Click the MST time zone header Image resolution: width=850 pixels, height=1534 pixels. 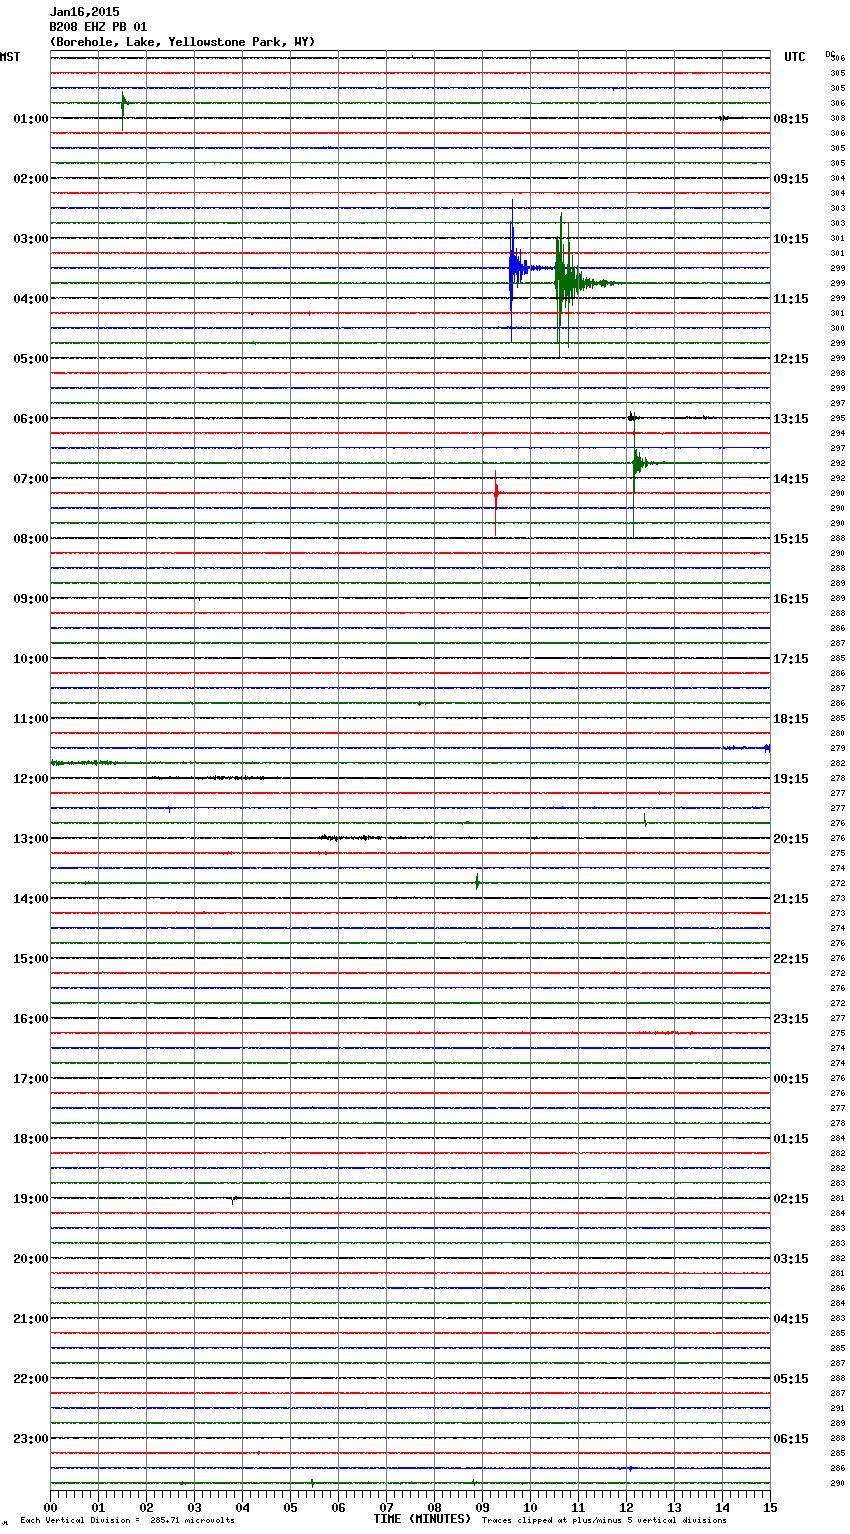click(x=10, y=57)
